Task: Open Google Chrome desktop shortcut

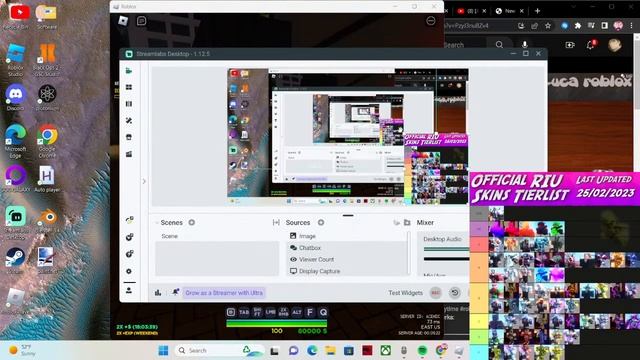Action: click(47, 140)
